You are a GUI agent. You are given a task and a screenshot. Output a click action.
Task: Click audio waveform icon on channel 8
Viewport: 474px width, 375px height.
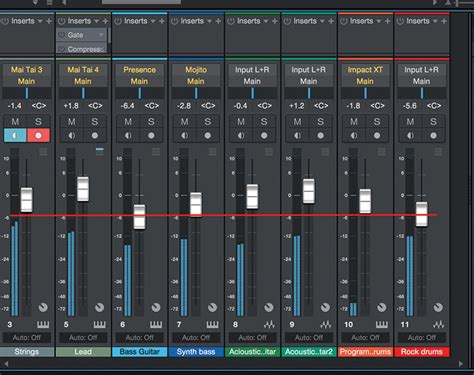tap(269, 324)
